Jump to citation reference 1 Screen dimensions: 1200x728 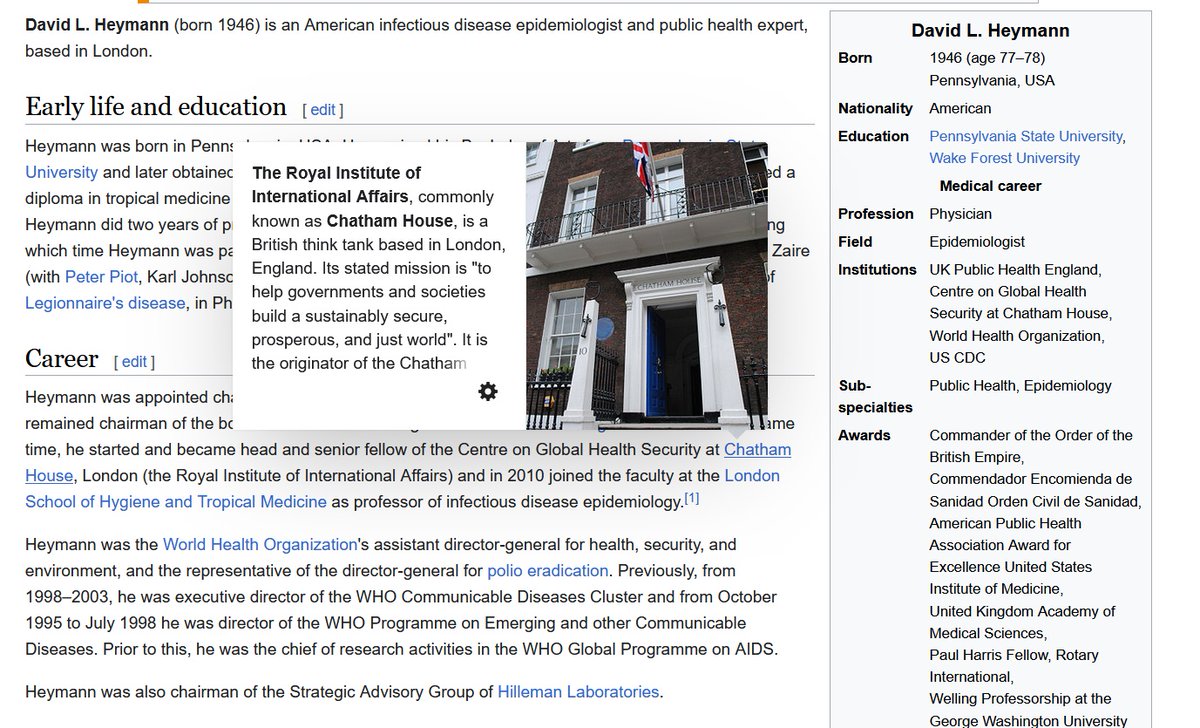692,497
